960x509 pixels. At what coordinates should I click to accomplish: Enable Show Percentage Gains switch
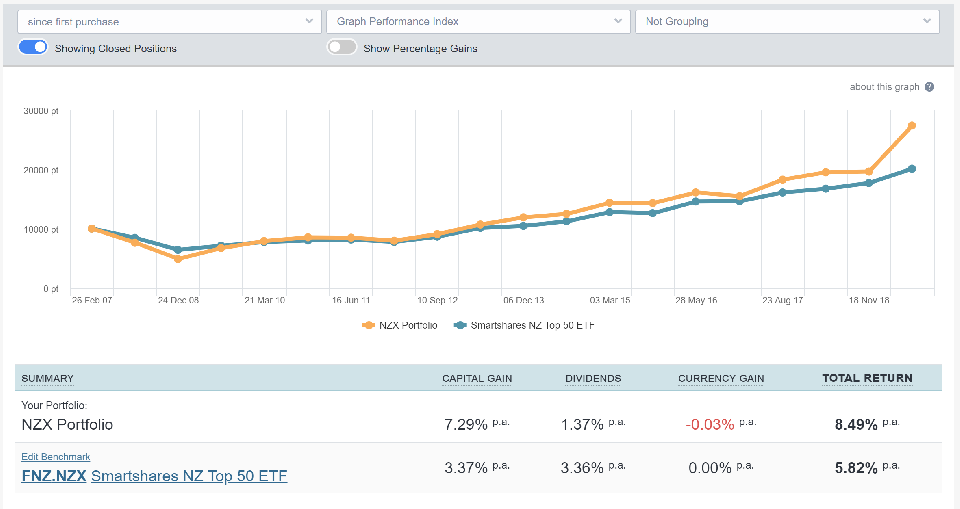pyautogui.click(x=342, y=48)
